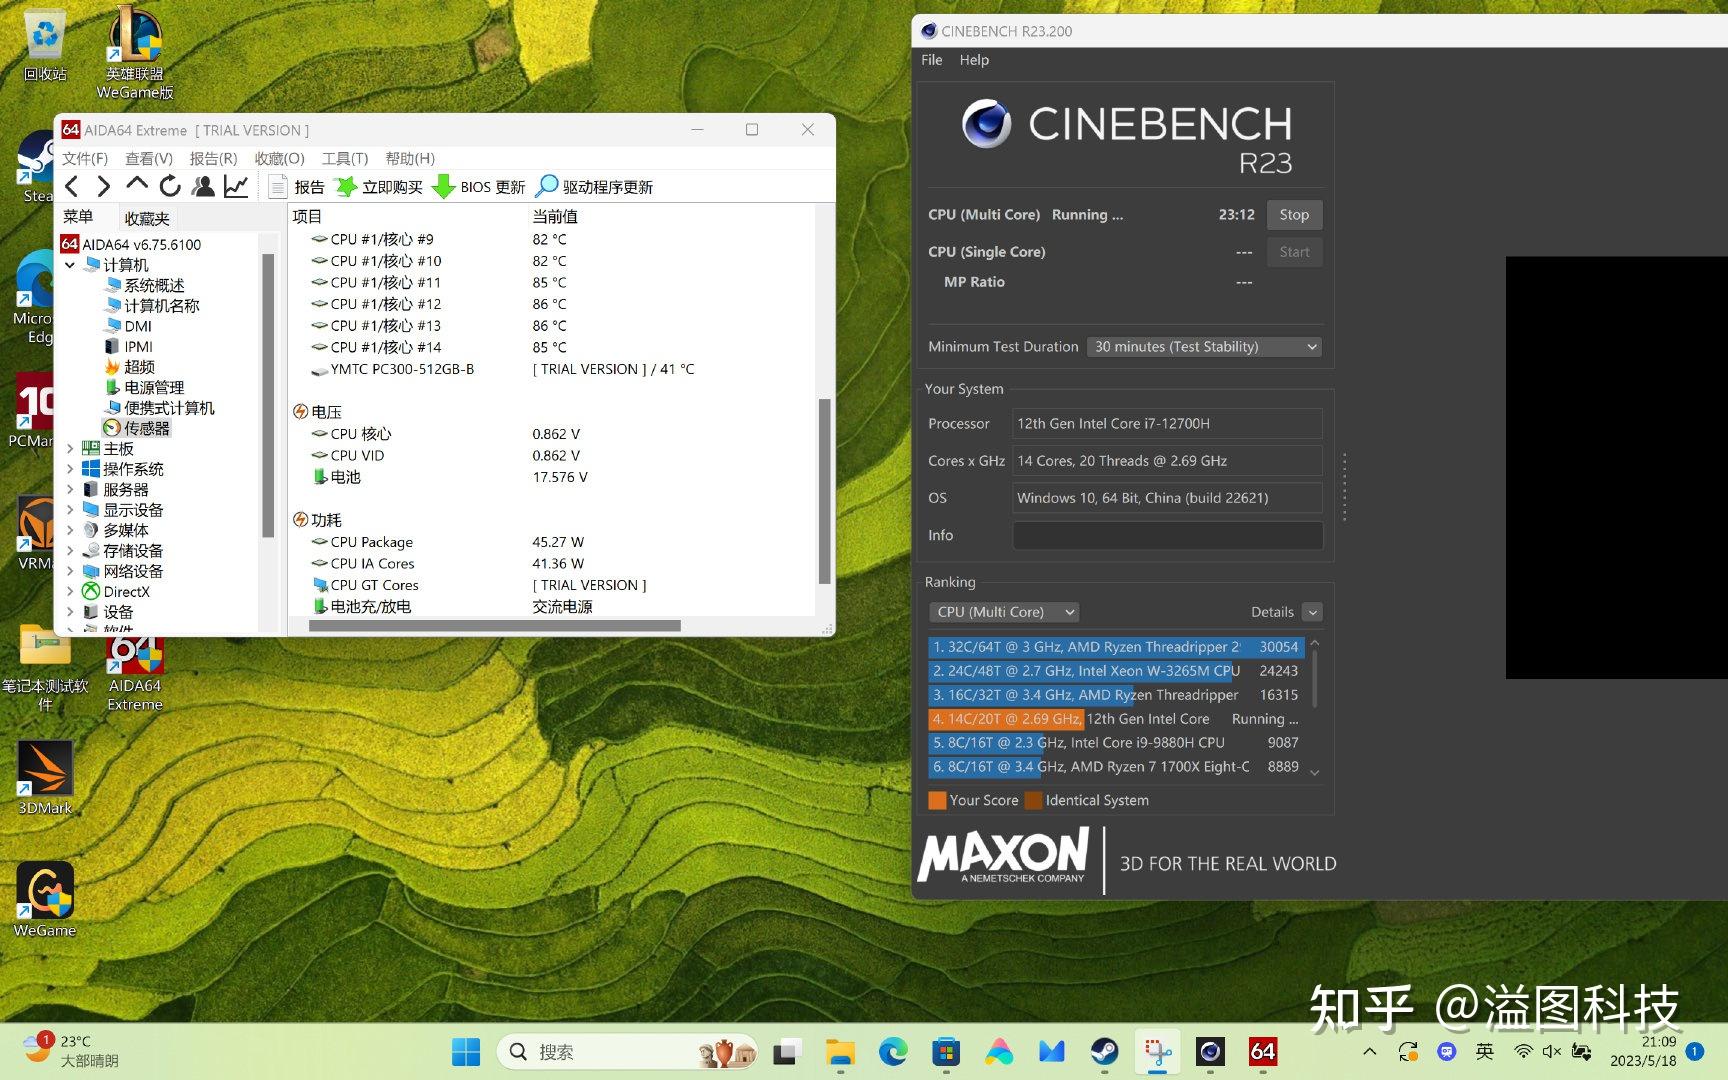Screen dimensions: 1728x1080
Task: Expand the 操作系统 tree node
Action: pos(70,469)
